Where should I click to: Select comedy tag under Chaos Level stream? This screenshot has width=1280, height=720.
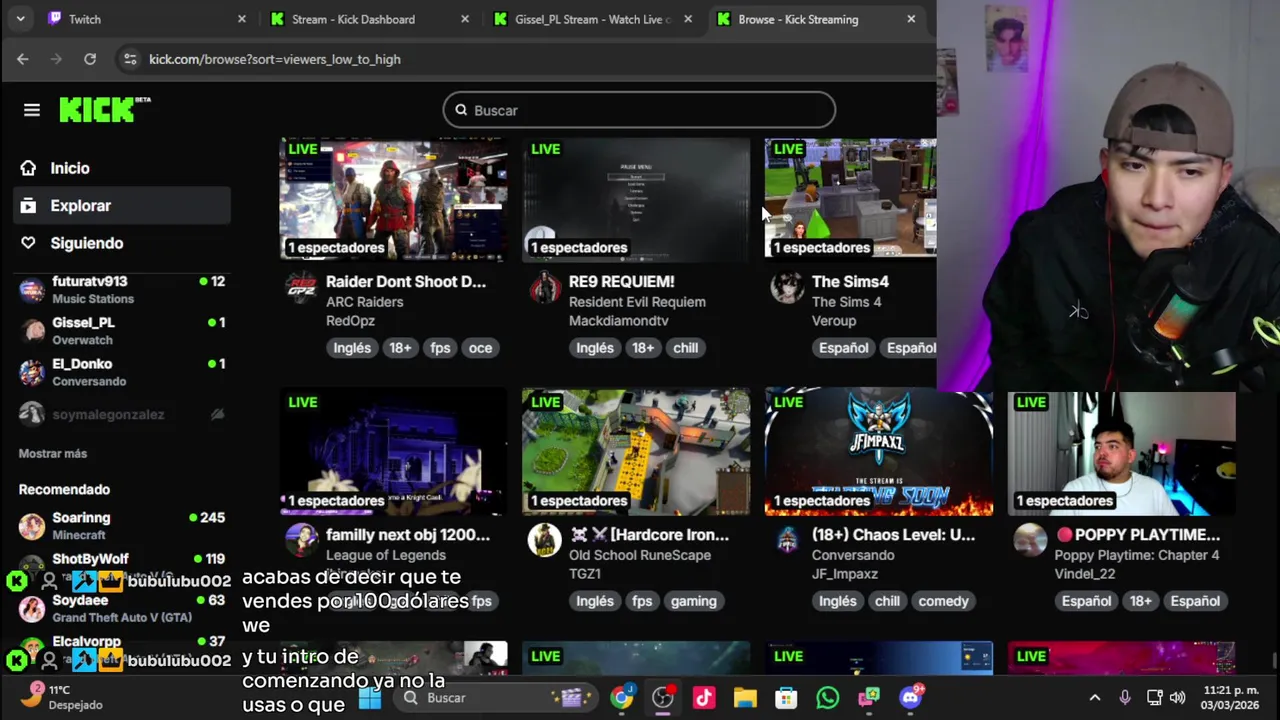tap(943, 601)
